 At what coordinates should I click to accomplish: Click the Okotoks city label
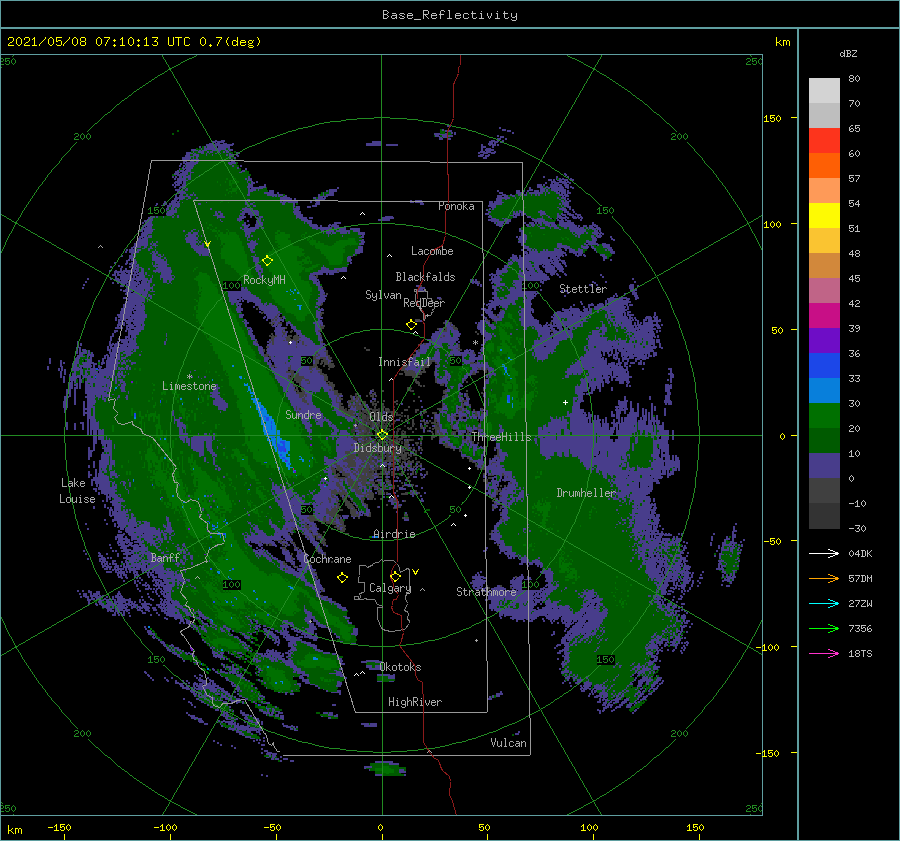(401, 667)
